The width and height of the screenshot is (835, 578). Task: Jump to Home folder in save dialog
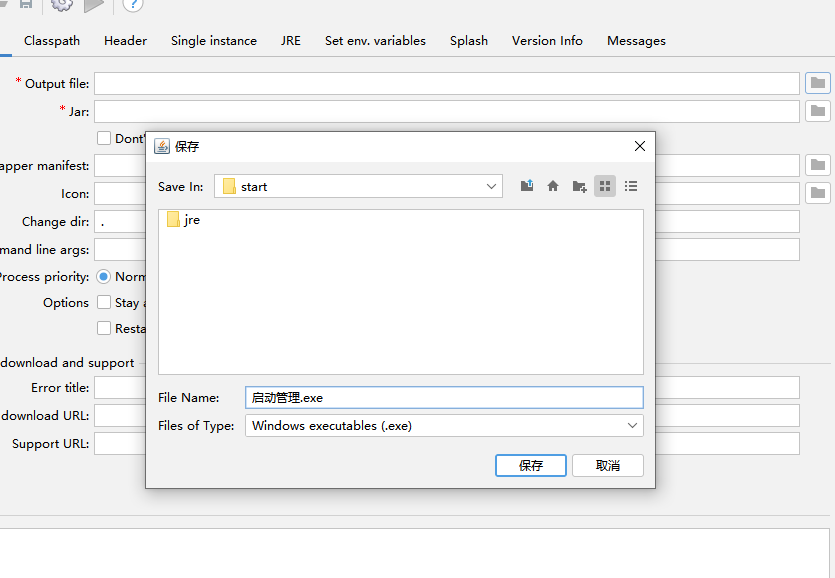[553, 186]
